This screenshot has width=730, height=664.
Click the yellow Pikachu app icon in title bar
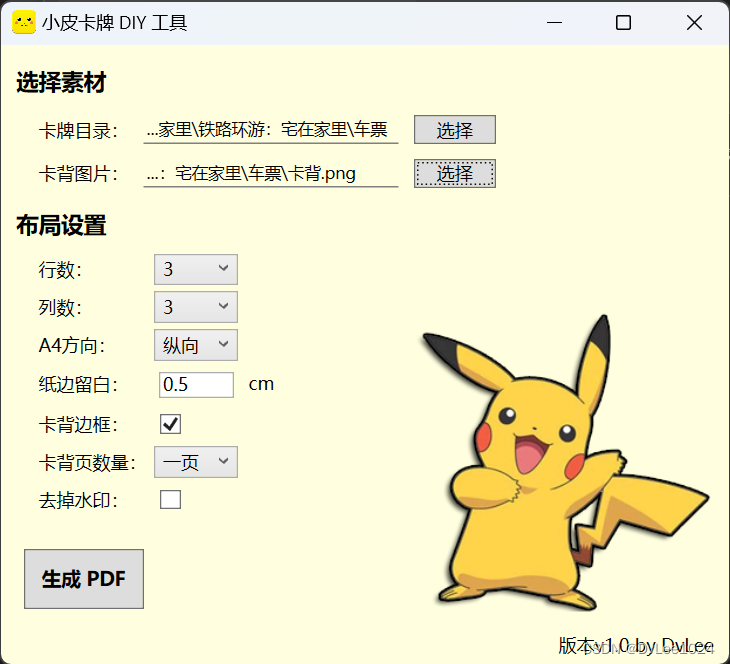pos(24,22)
